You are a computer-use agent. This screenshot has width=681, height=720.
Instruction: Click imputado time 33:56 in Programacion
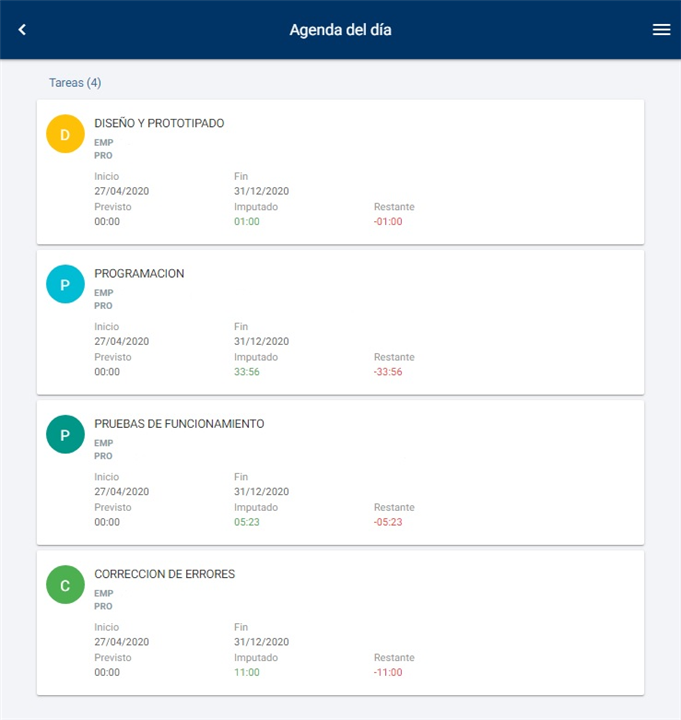tap(247, 372)
